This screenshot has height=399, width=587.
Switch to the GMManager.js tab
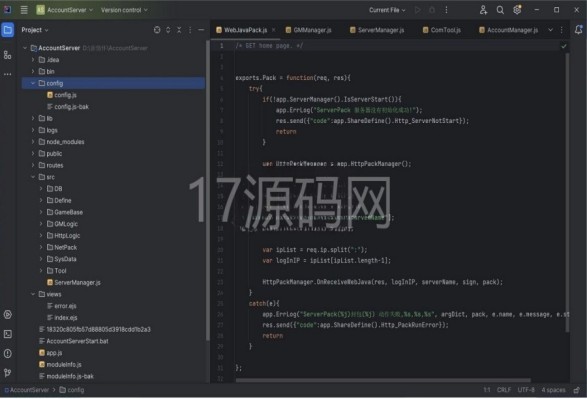[308, 30]
